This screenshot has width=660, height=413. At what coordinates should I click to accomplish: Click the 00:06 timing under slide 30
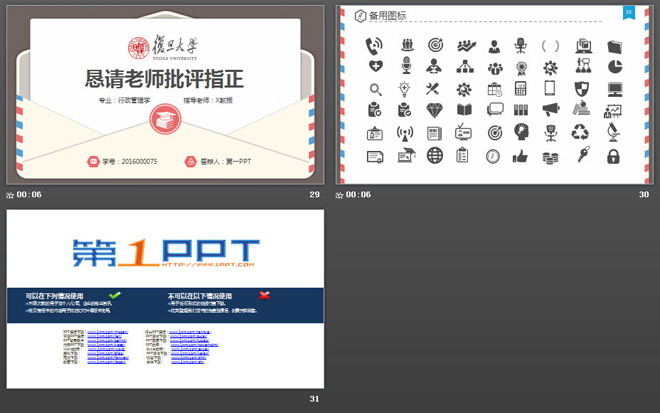point(358,195)
